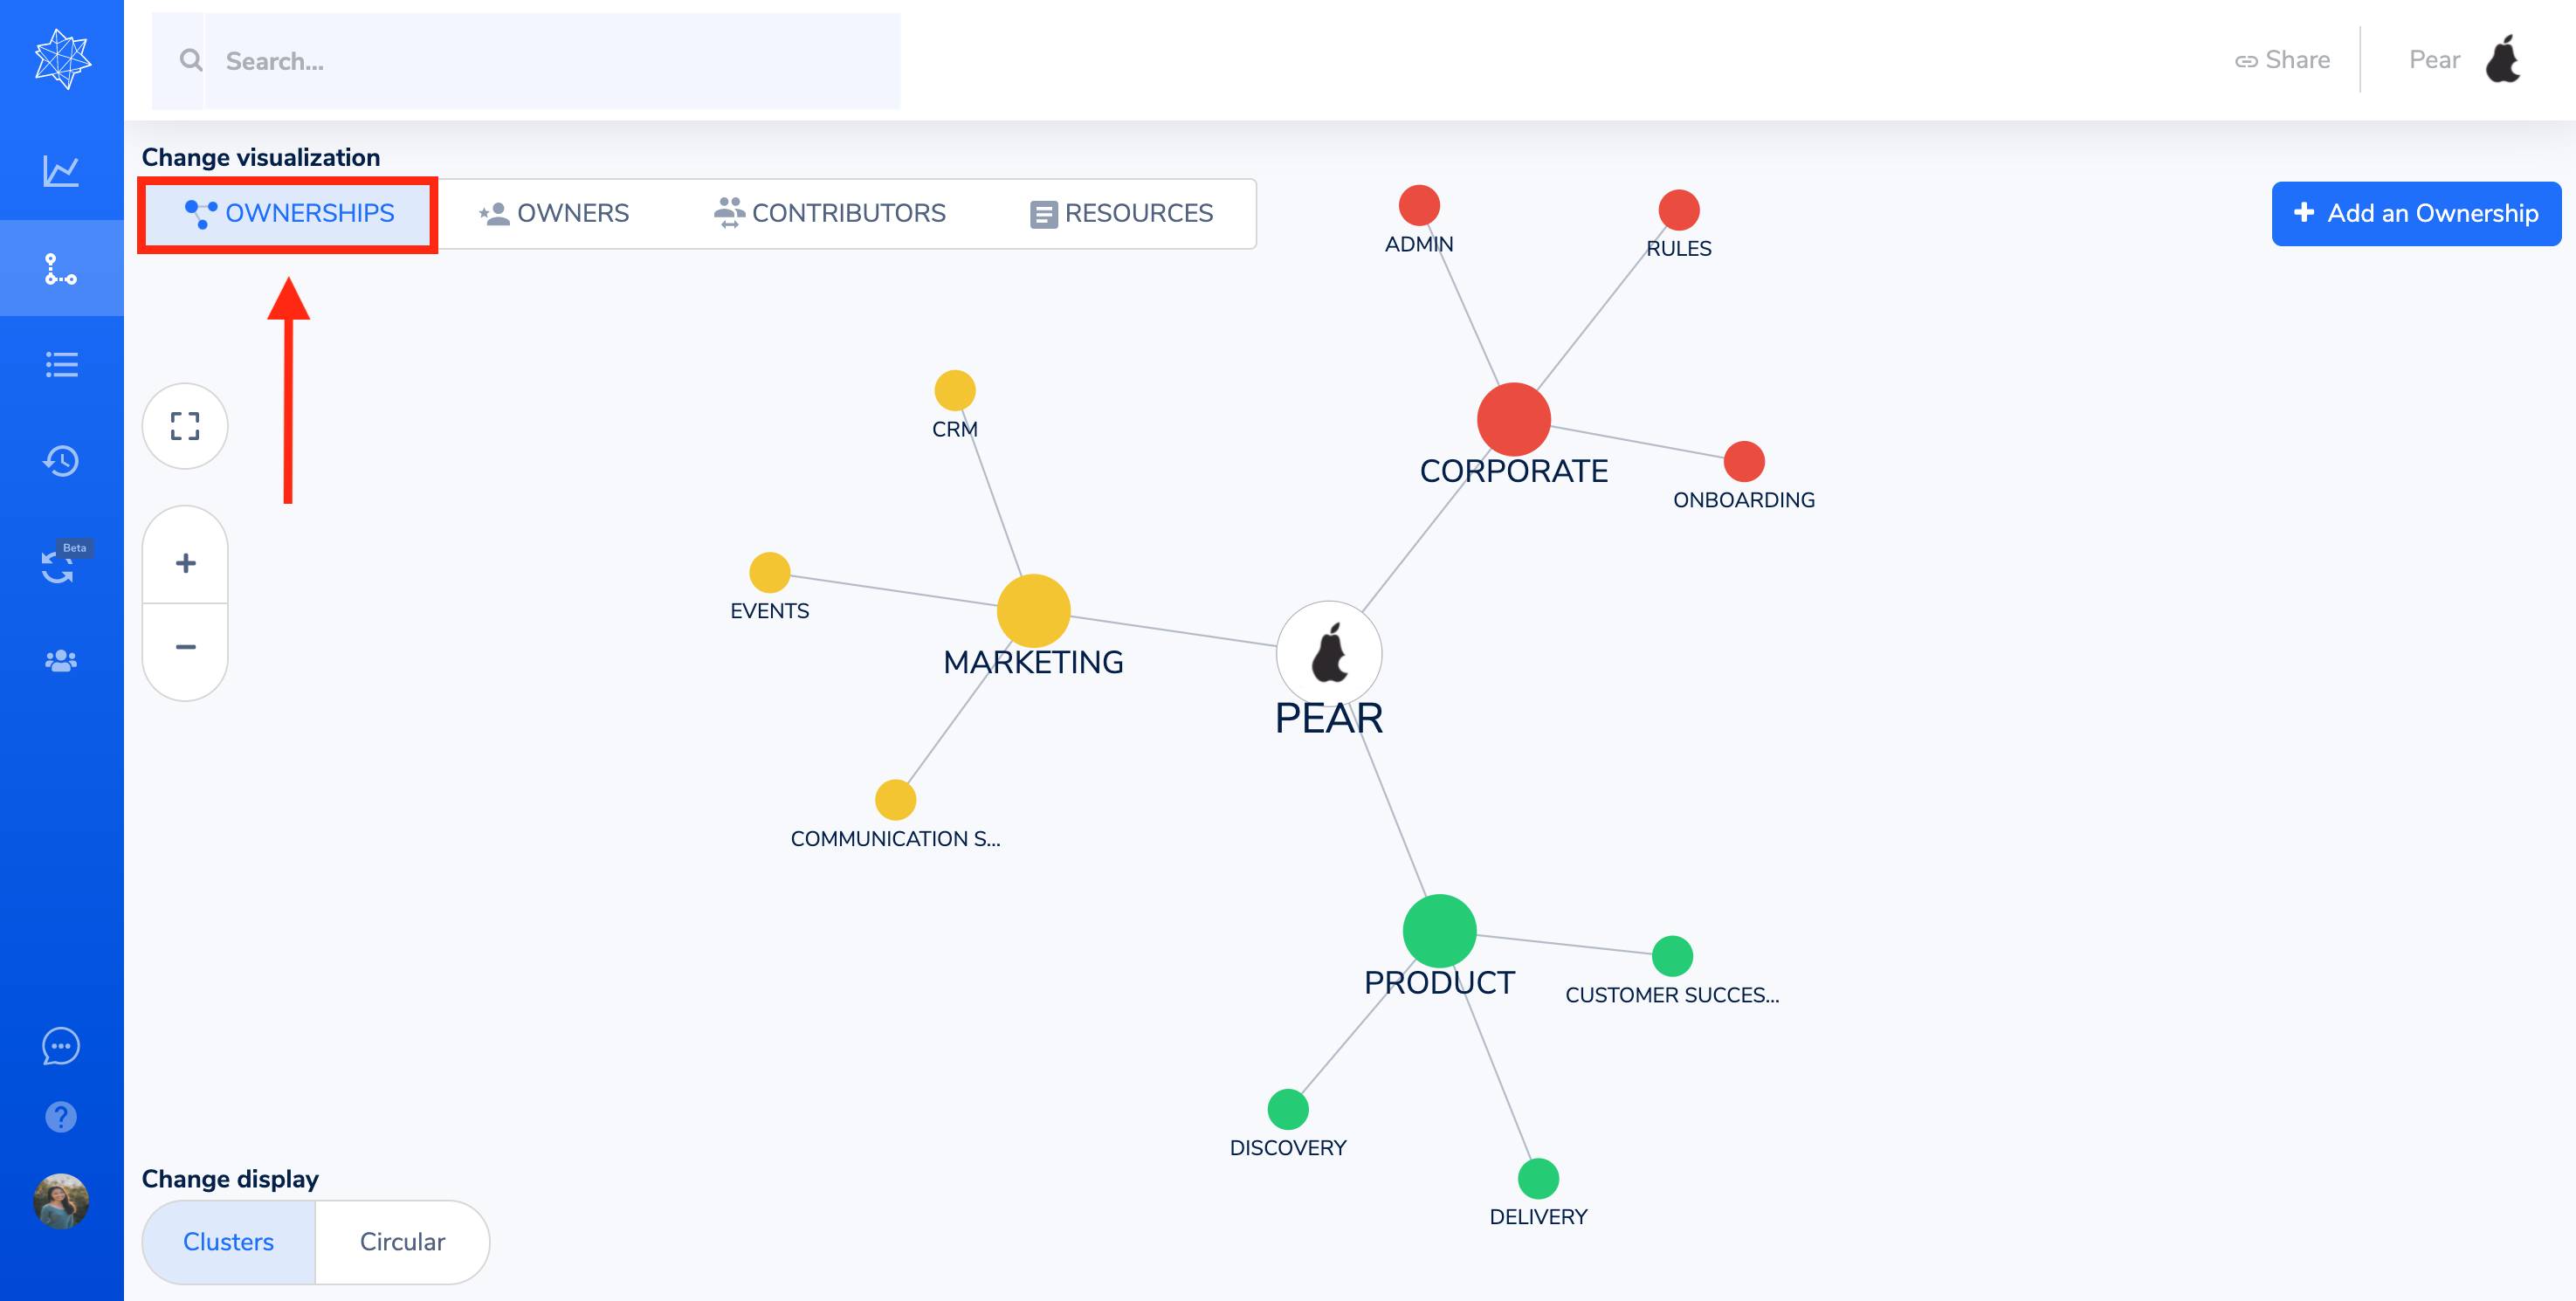Image resolution: width=2576 pixels, height=1301 pixels.
Task: Switch to the CONTRIBUTORS visualization tab
Action: 830,213
